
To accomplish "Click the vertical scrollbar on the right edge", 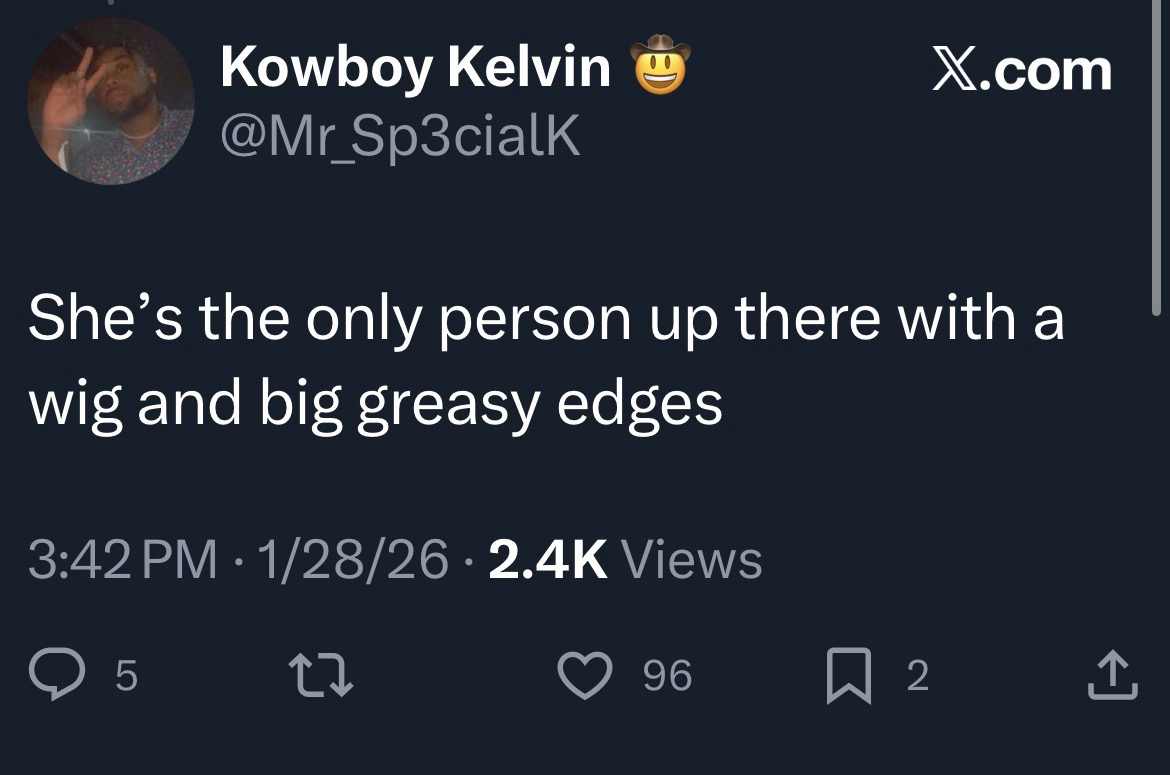I will tap(1157, 160).
